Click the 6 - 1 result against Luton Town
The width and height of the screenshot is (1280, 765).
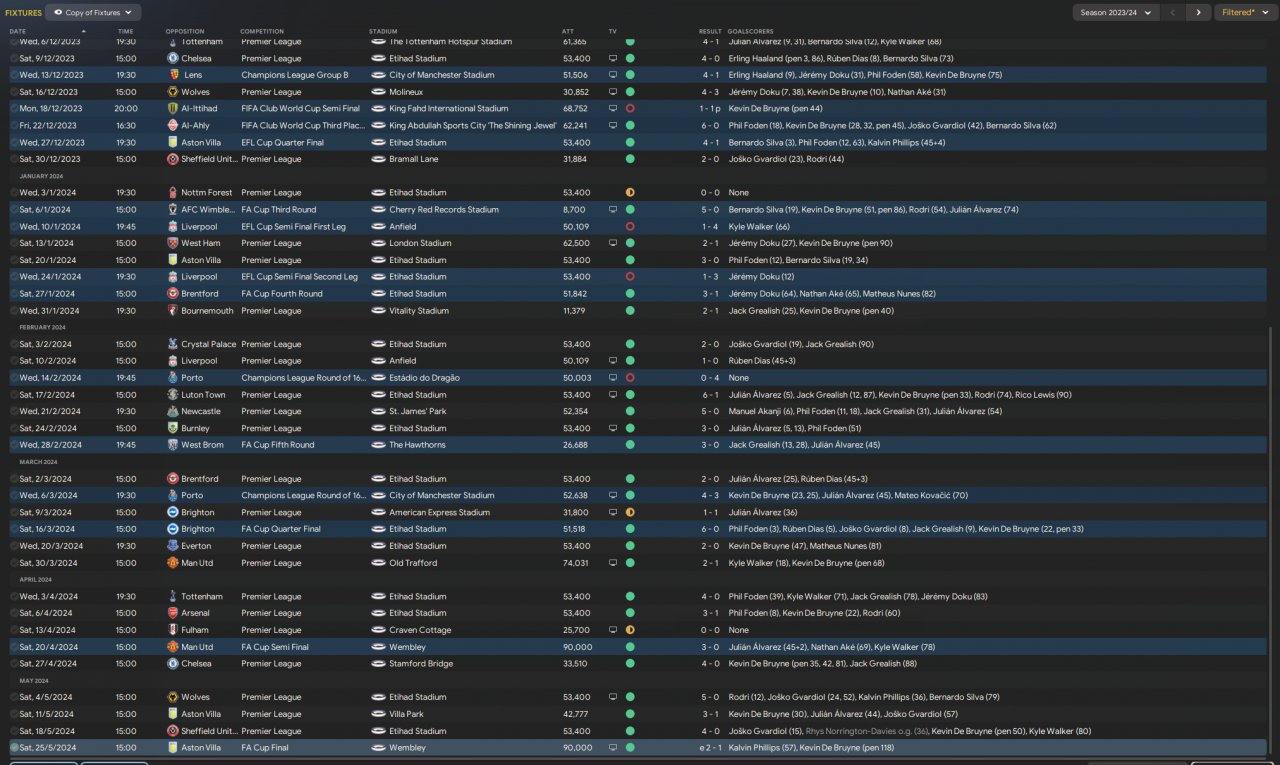pyautogui.click(x=710, y=395)
